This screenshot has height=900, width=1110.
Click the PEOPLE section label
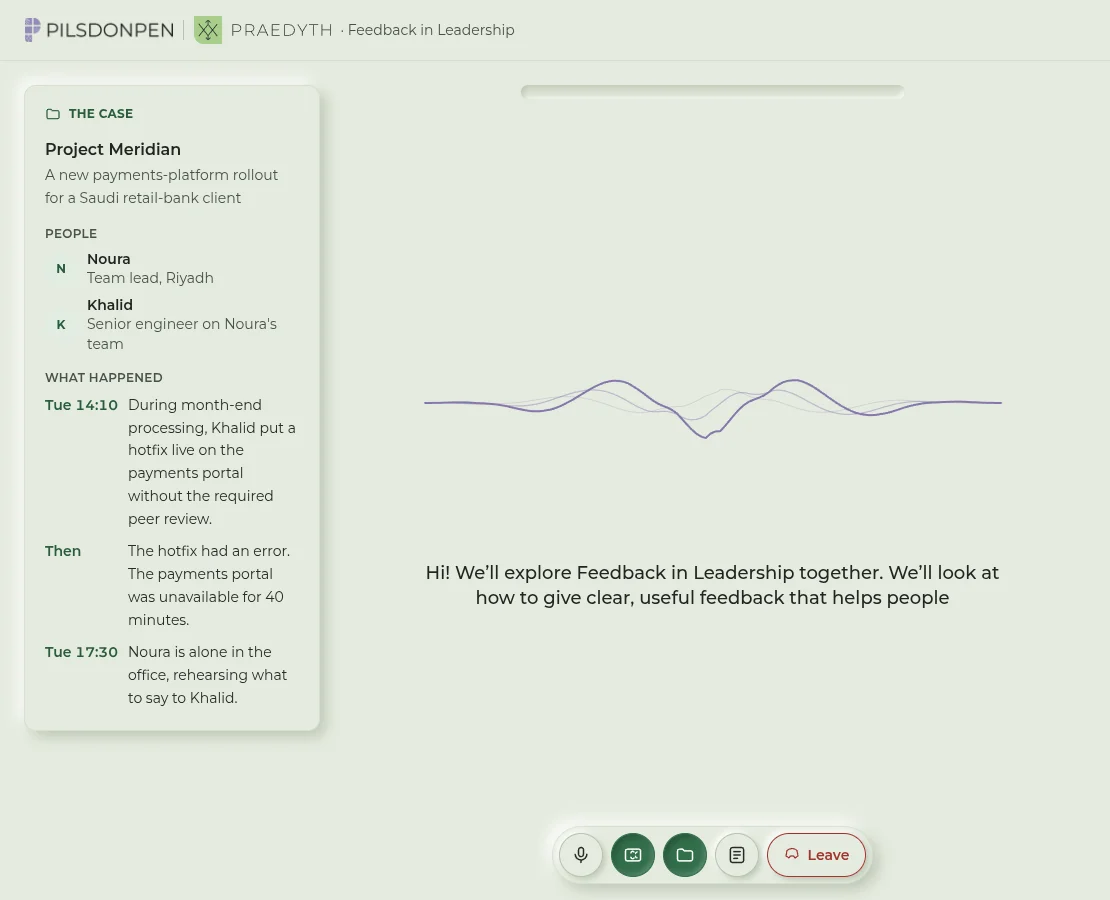[x=71, y=234]
